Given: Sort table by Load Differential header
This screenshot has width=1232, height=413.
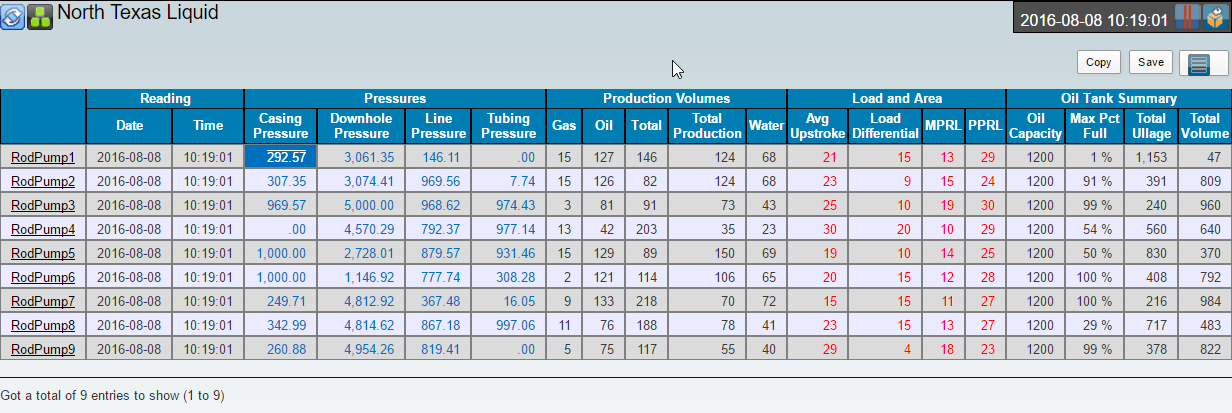Looking at the screenshot, I should [884, 126].
